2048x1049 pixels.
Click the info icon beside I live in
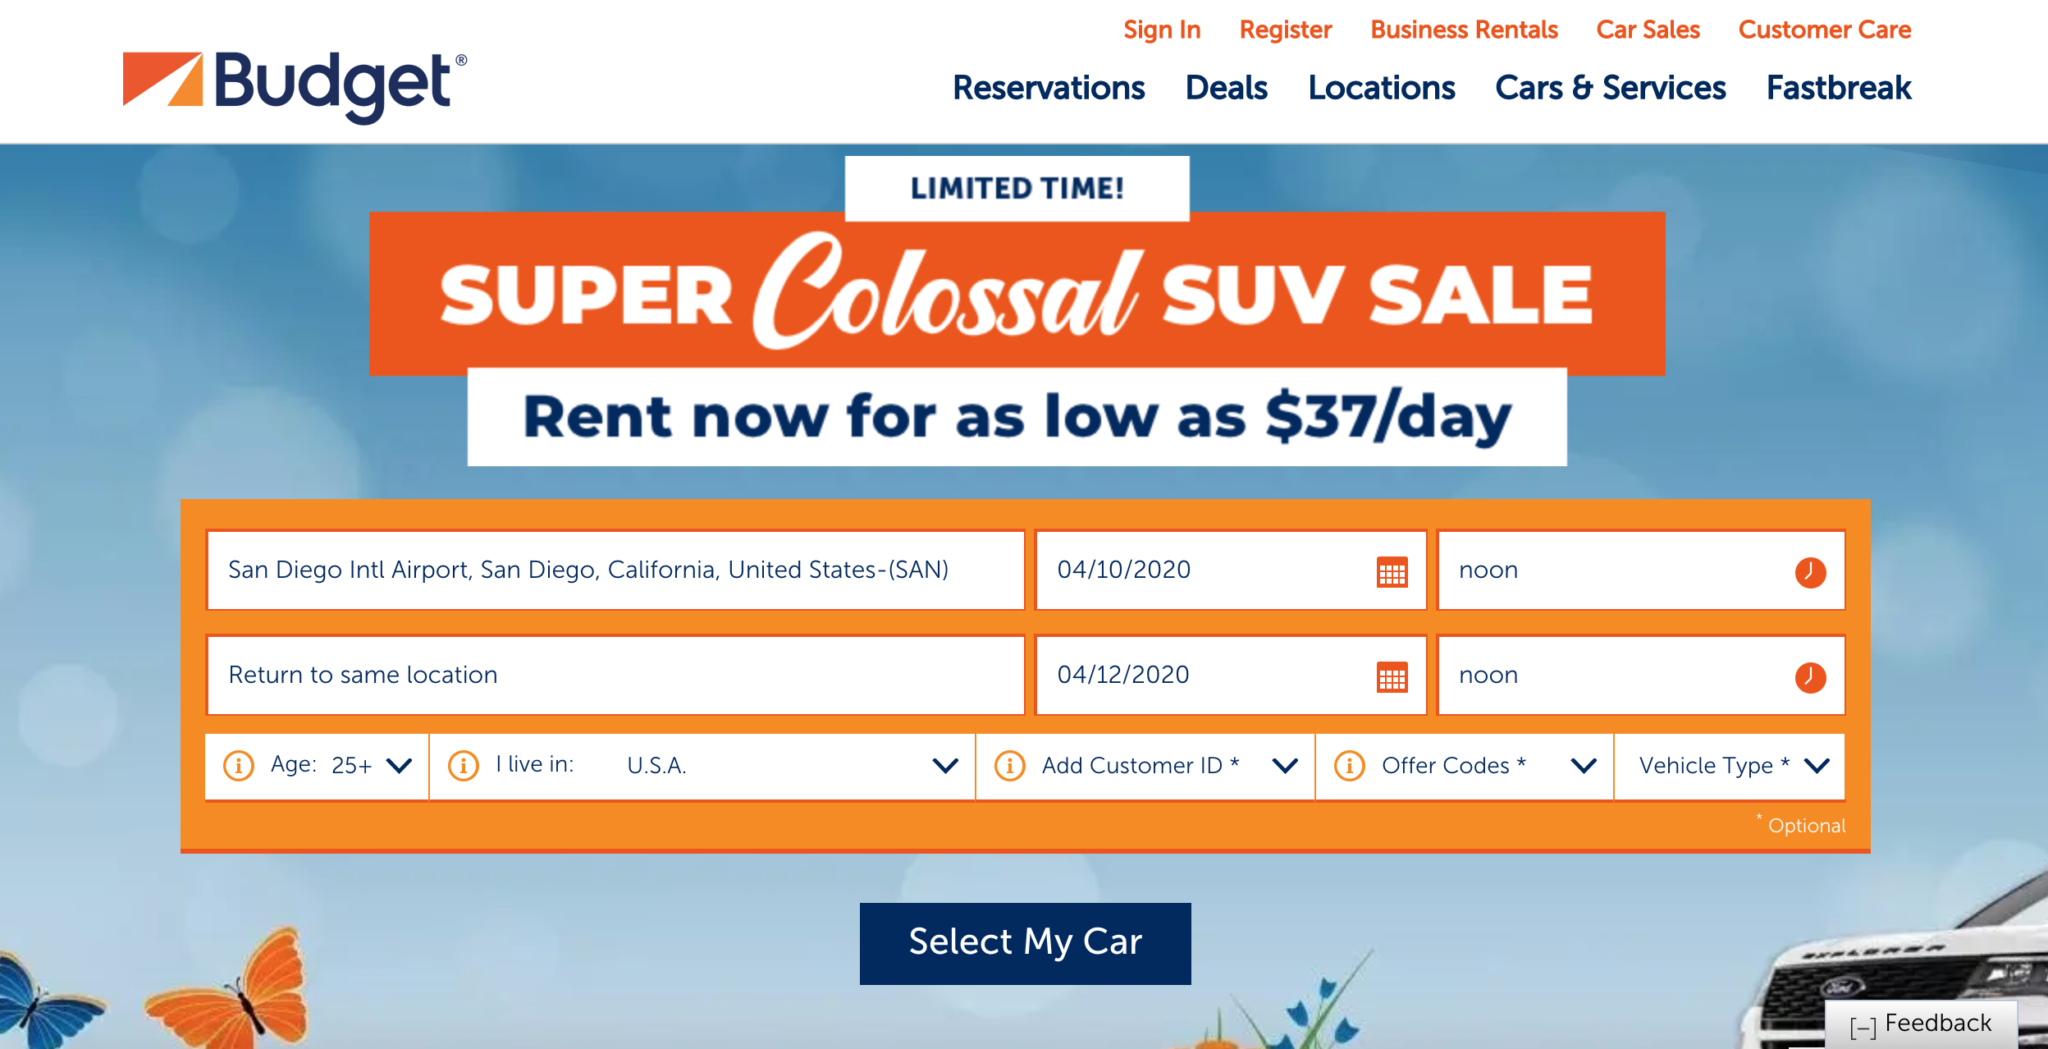tap(463, 766)
